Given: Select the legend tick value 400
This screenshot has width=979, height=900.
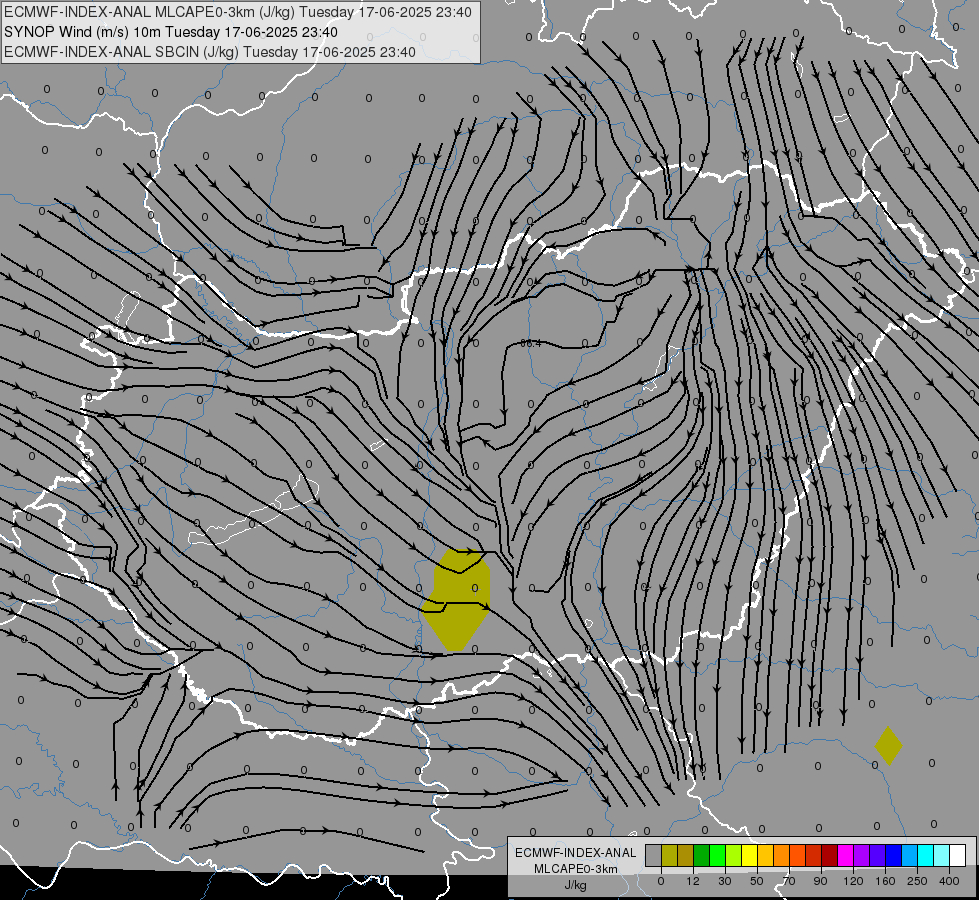Looking at the screenshot, I should click(949, 881).
